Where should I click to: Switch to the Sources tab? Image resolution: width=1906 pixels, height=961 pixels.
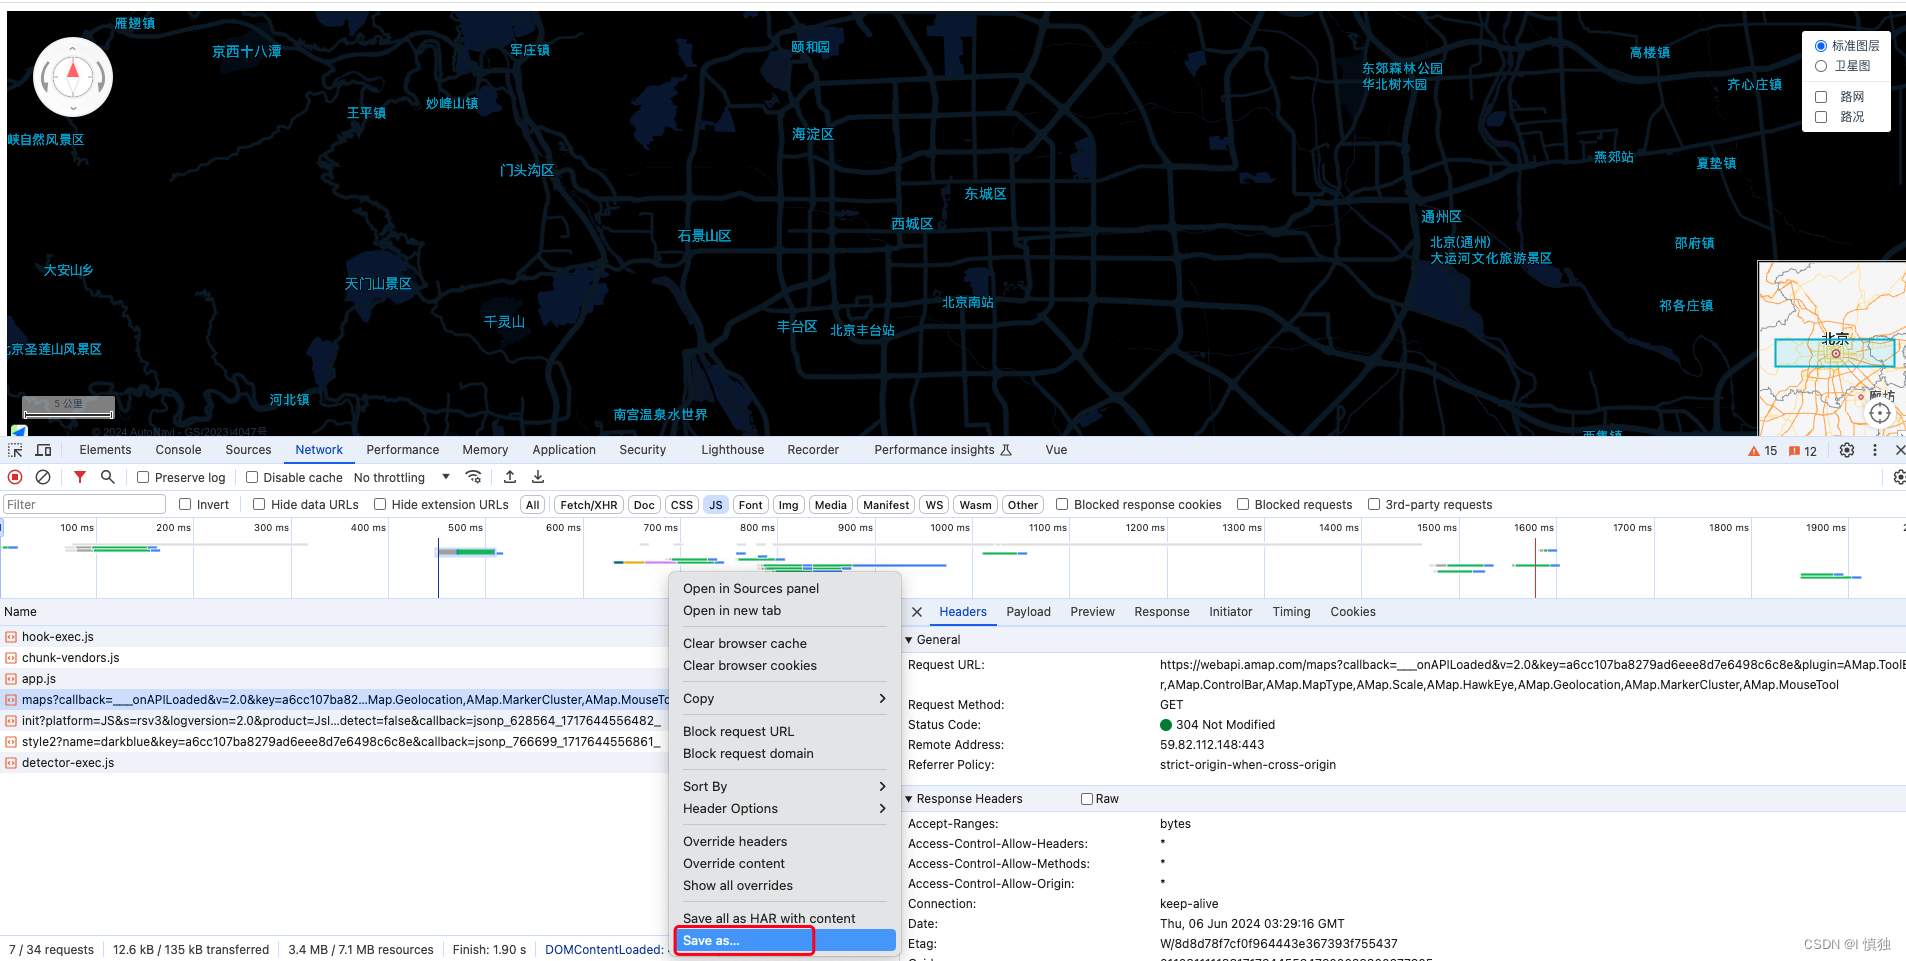248,450
